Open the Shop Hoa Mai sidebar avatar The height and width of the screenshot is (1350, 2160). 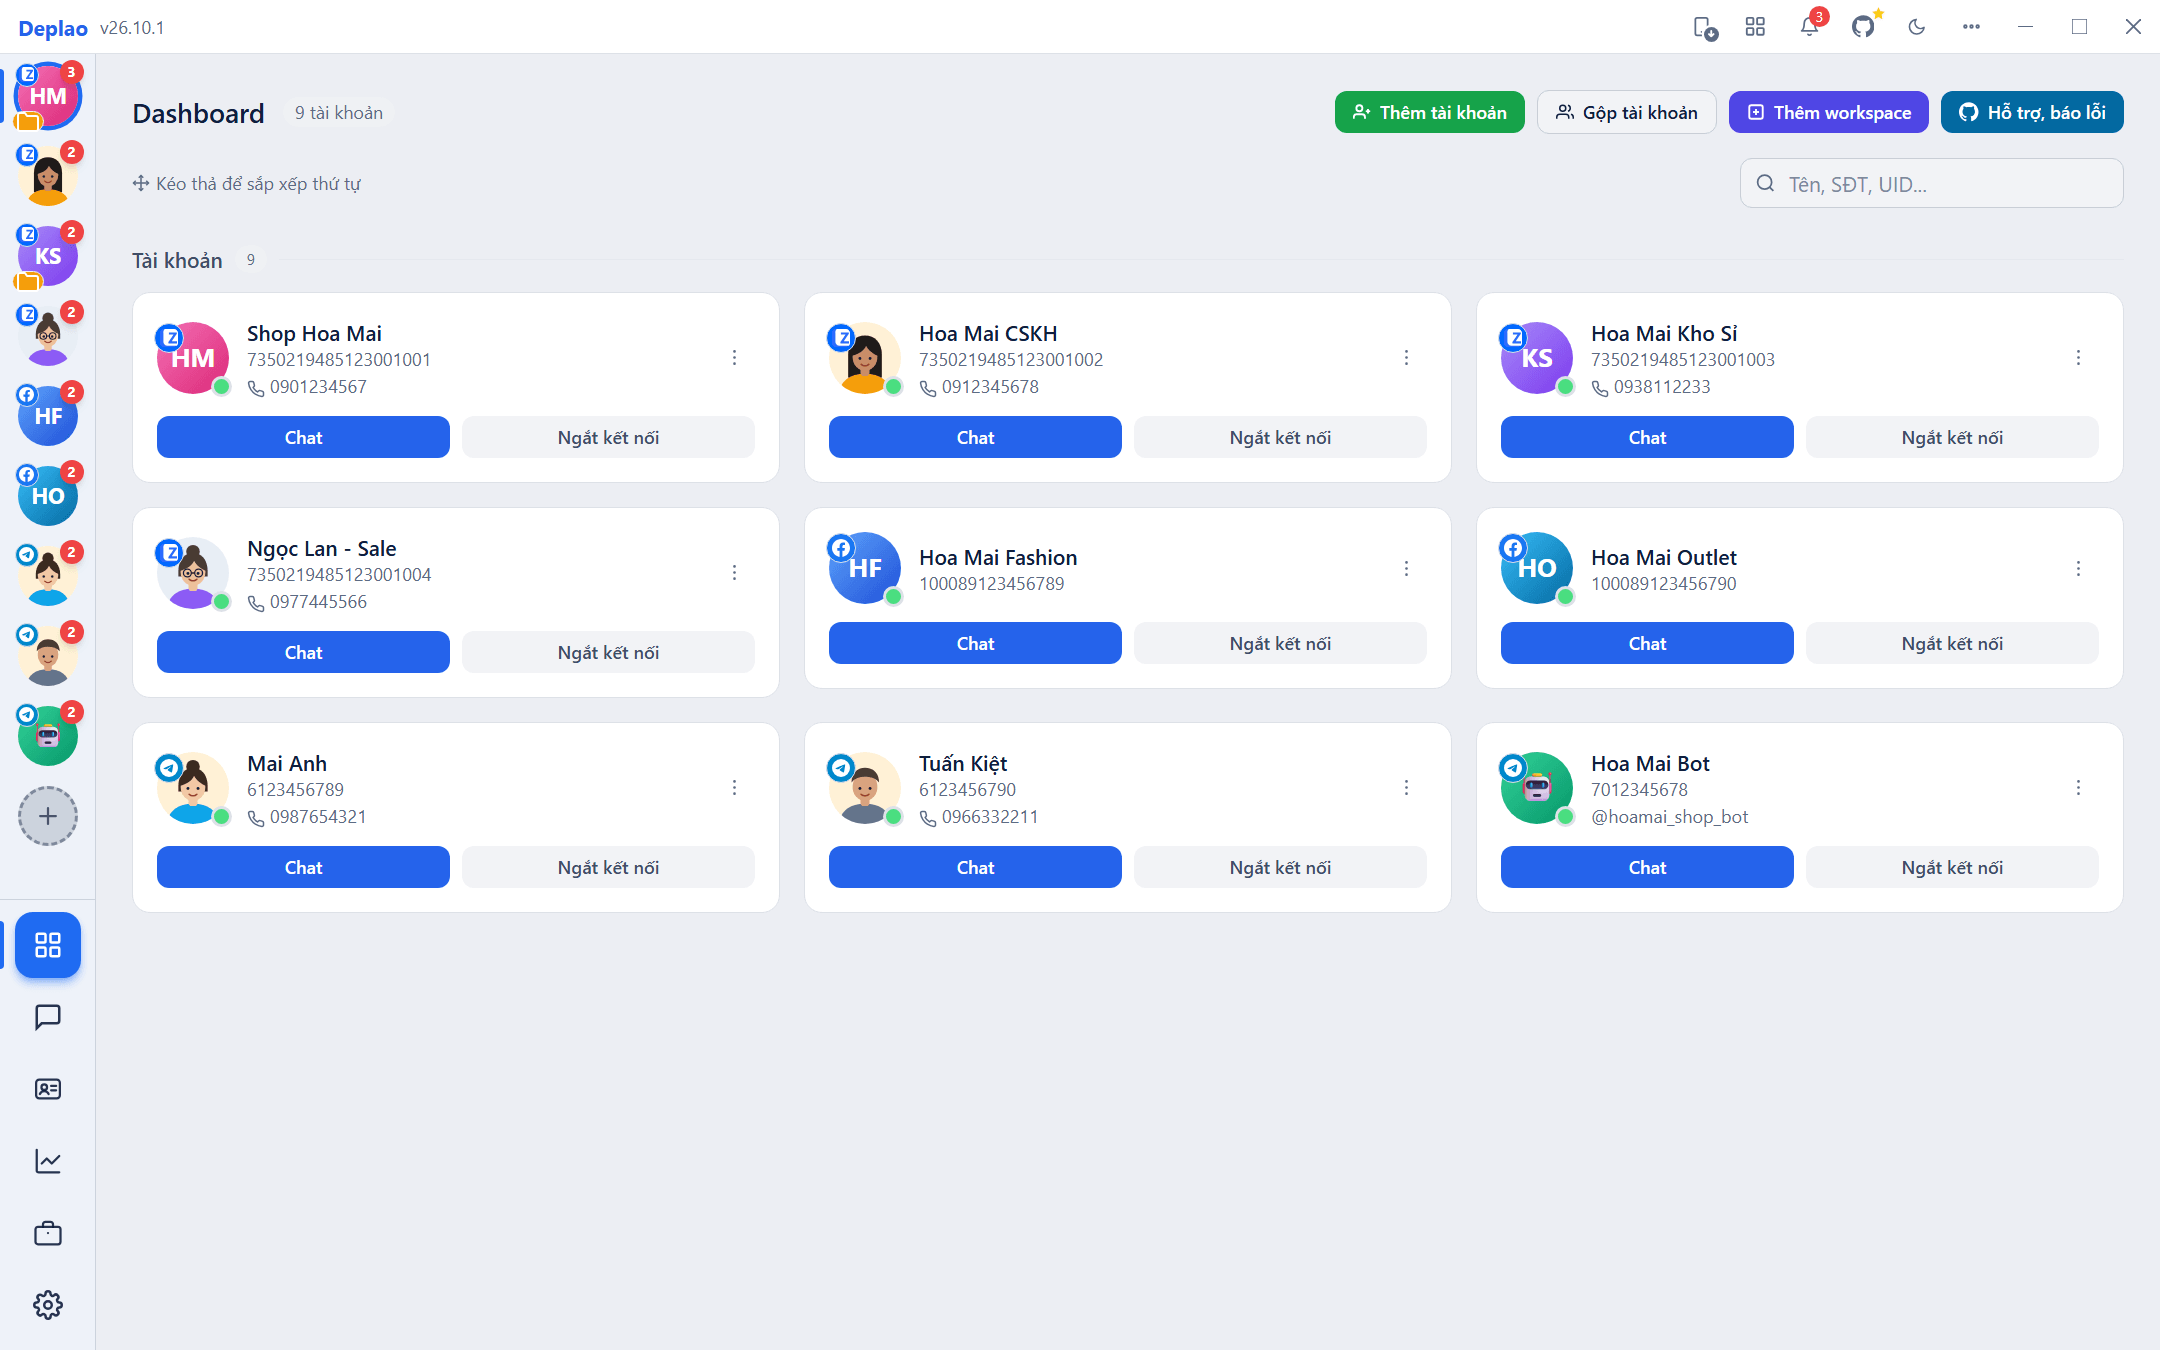[x=48, y=96]
